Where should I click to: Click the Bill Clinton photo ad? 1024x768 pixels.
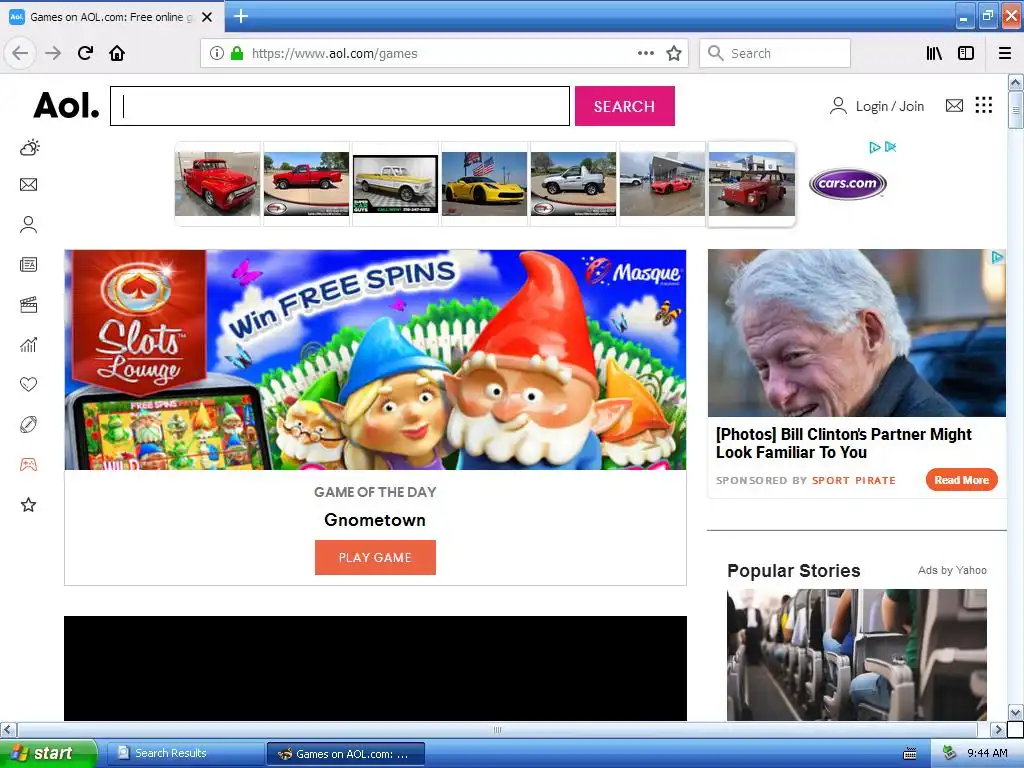coord(856,333)
